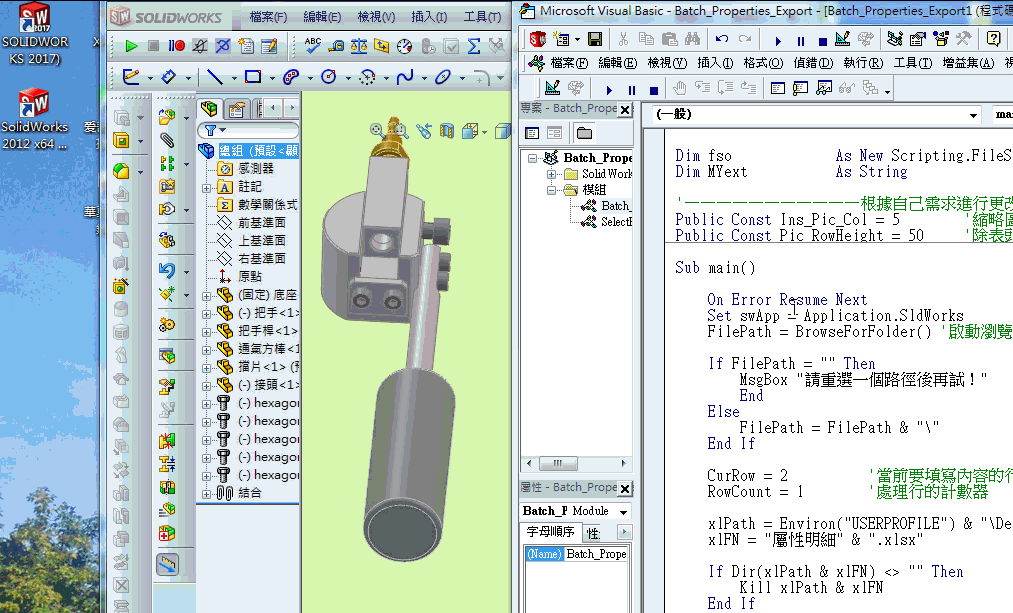
Task: Run macro with green play icon in SolidWorks
Action: (131, 46)
